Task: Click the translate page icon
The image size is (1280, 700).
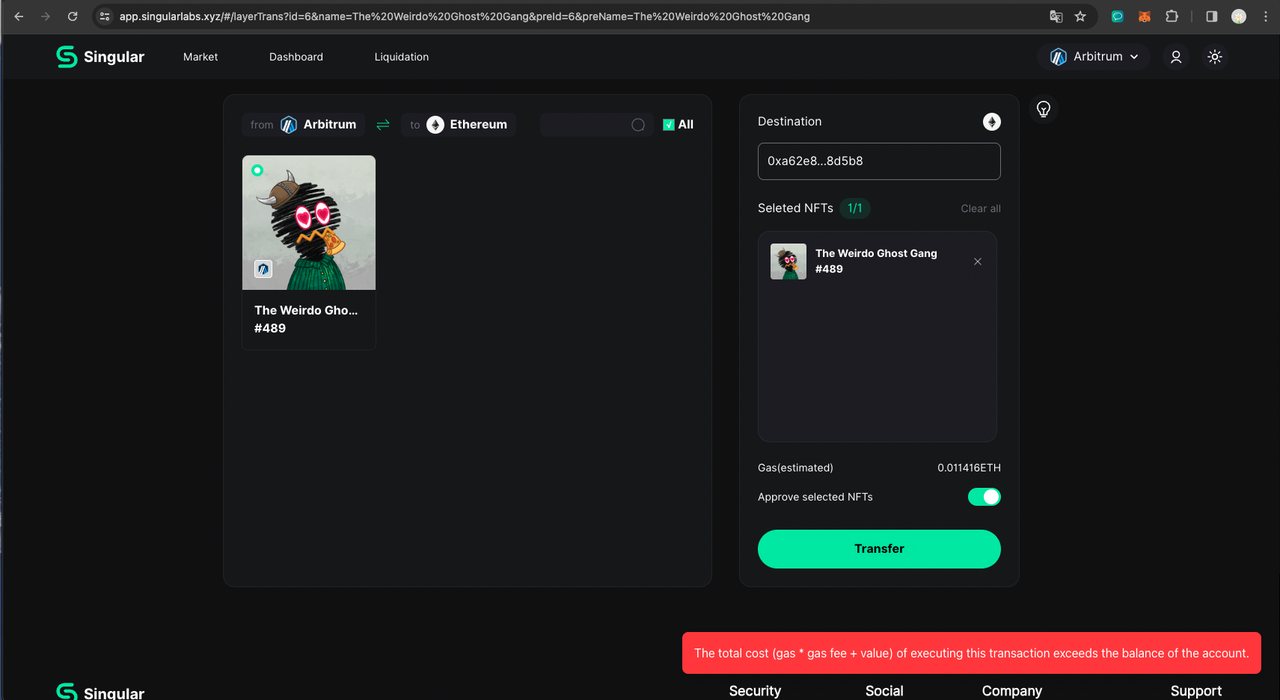Action: [1056, 17]
